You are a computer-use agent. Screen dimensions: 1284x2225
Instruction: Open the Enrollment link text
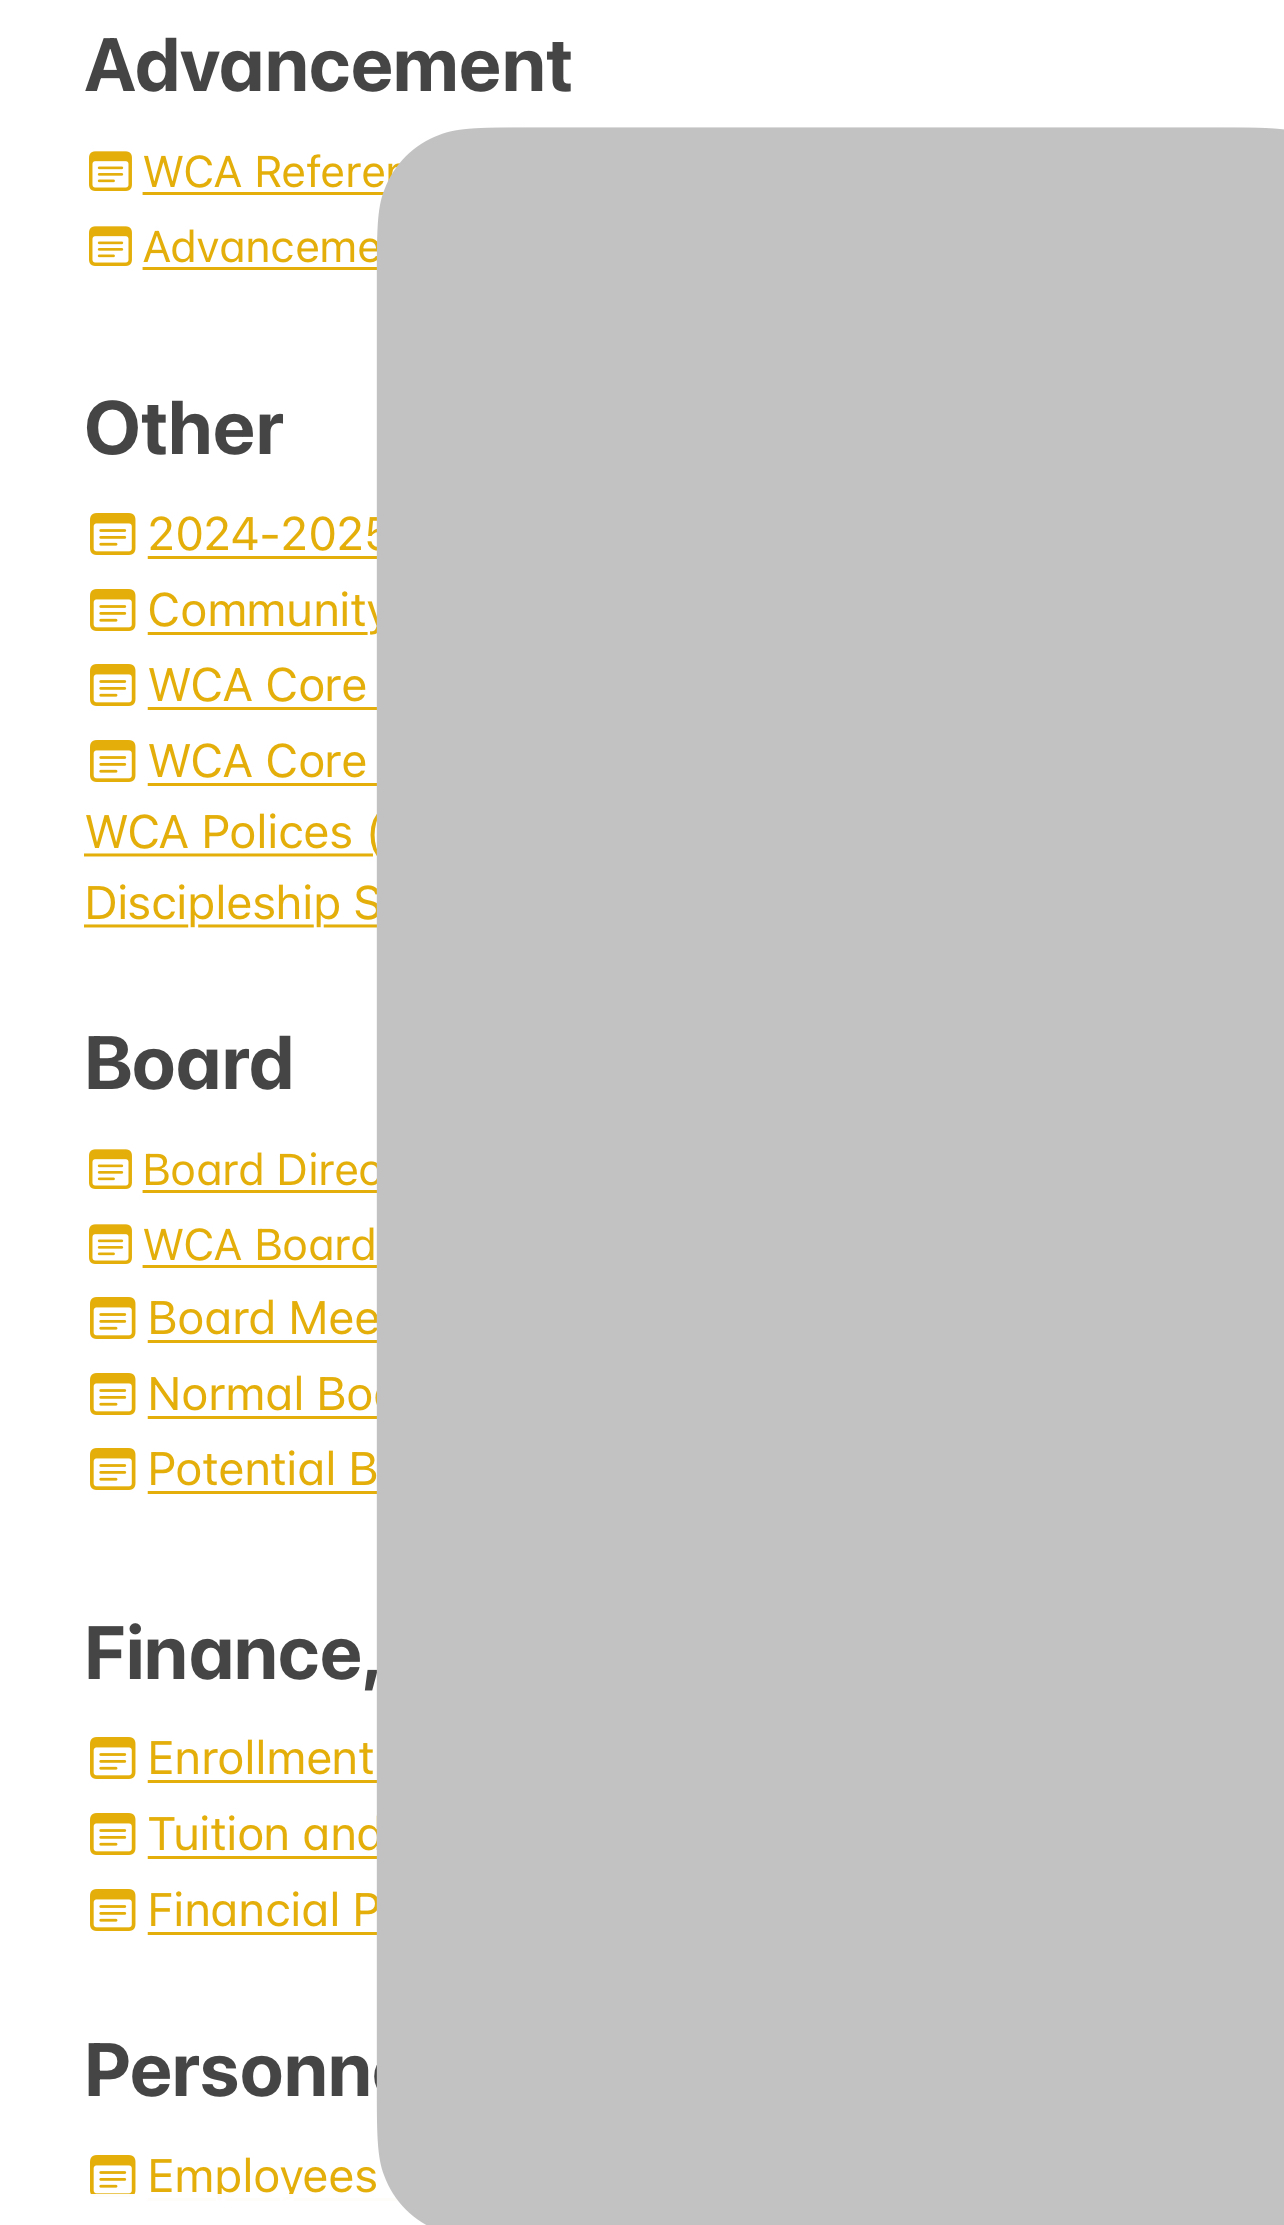262,1759
